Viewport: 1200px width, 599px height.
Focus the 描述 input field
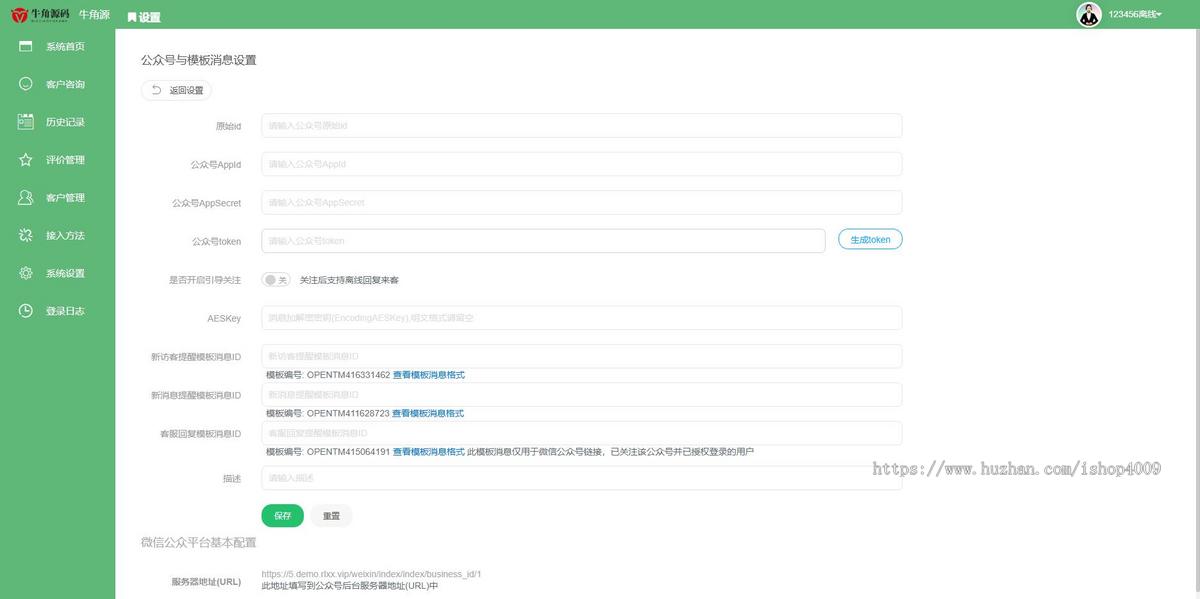pyautogui.click(x=582, y=478)
